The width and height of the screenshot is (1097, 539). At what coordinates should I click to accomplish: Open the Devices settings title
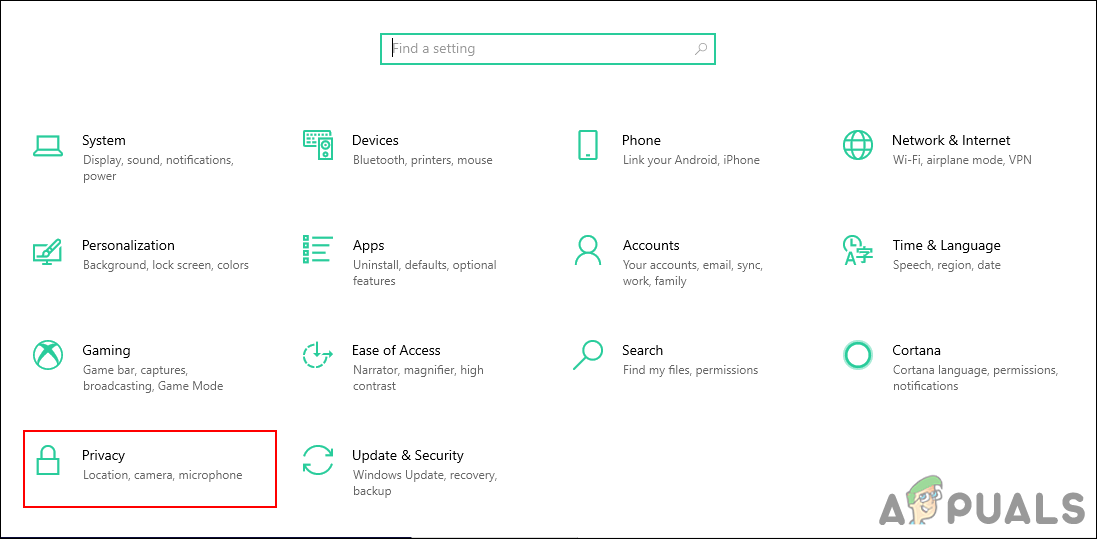point(375,140)
